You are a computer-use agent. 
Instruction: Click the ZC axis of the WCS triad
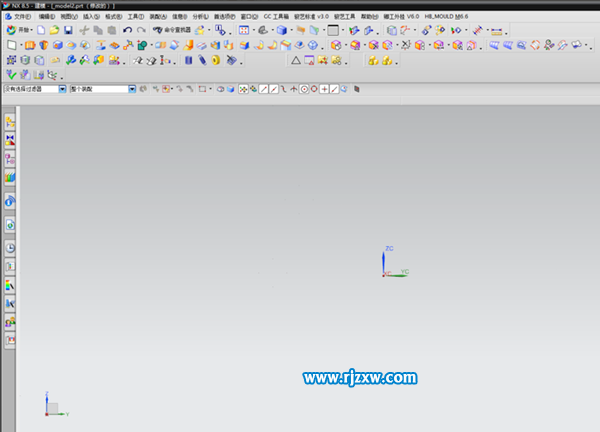(383, 261)
